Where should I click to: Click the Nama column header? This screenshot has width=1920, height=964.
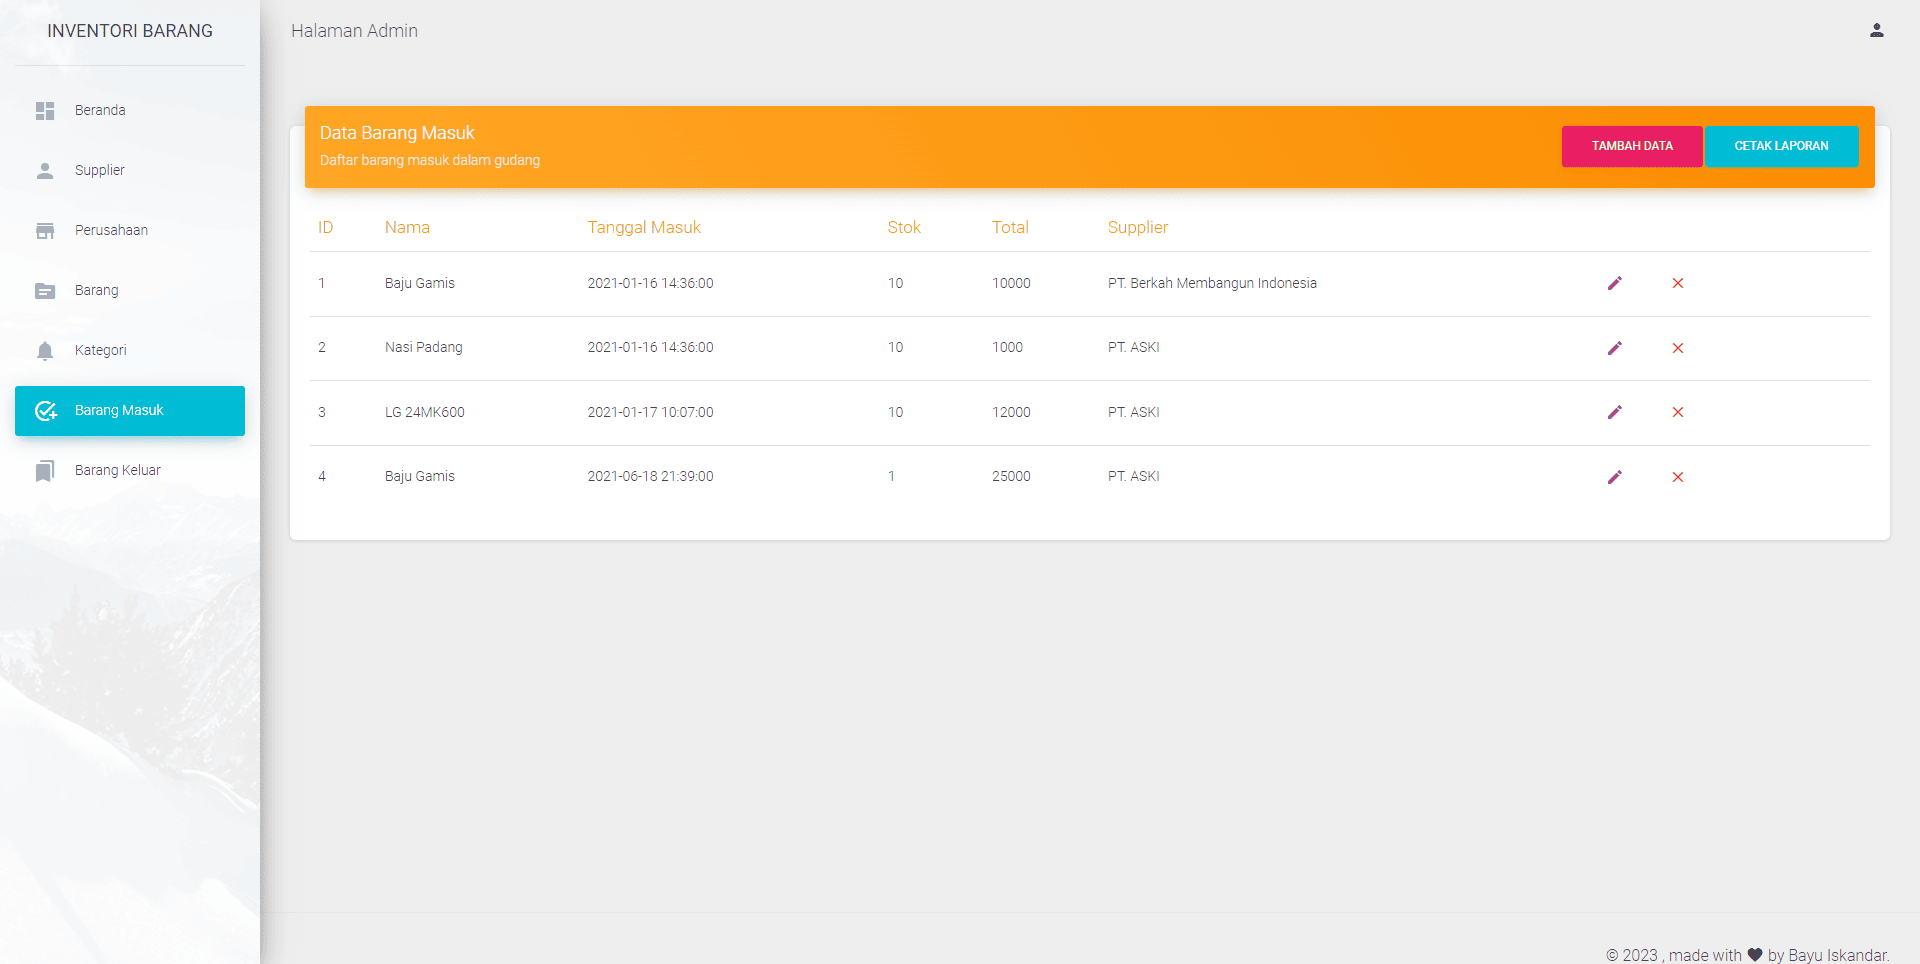[x=407, y=227]
